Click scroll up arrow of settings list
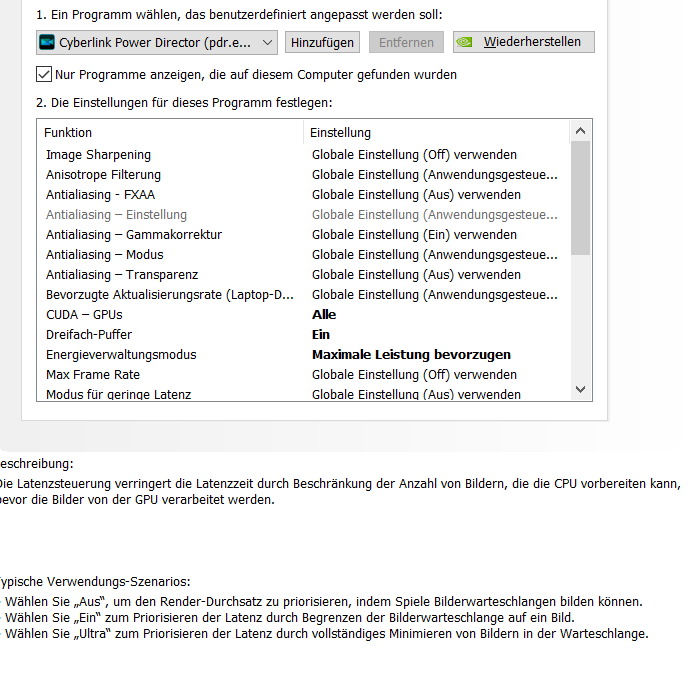The width and height of the screenshot is (693, 680). tap(580, 131)
